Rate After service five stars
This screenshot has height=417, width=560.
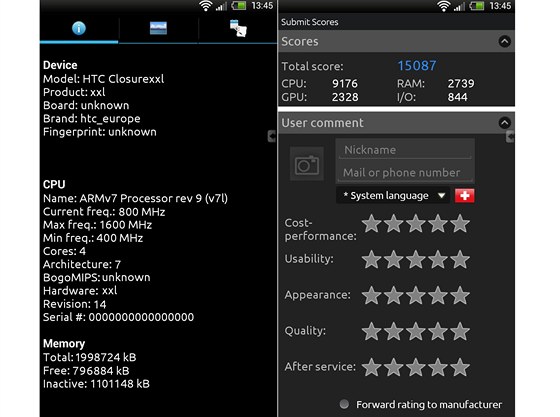tap(460, 367)
